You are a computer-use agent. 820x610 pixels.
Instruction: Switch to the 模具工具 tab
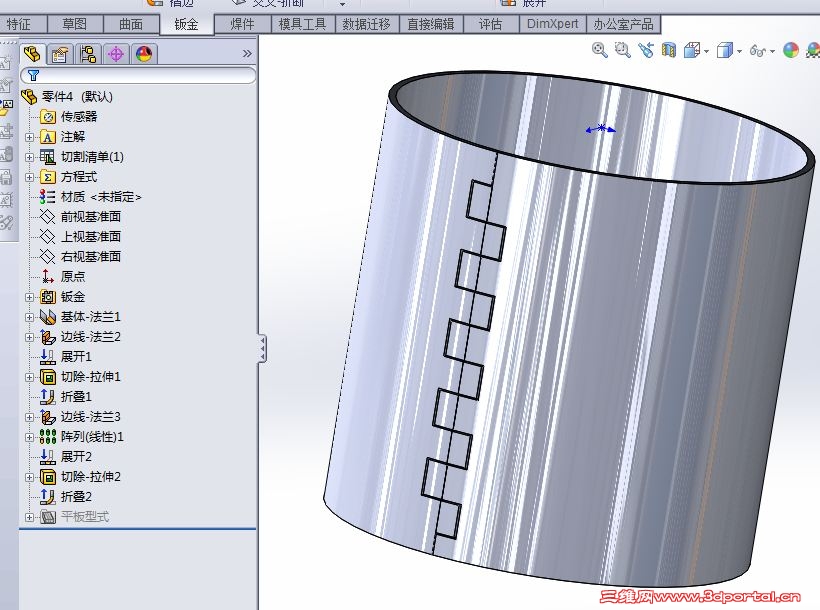303,24
